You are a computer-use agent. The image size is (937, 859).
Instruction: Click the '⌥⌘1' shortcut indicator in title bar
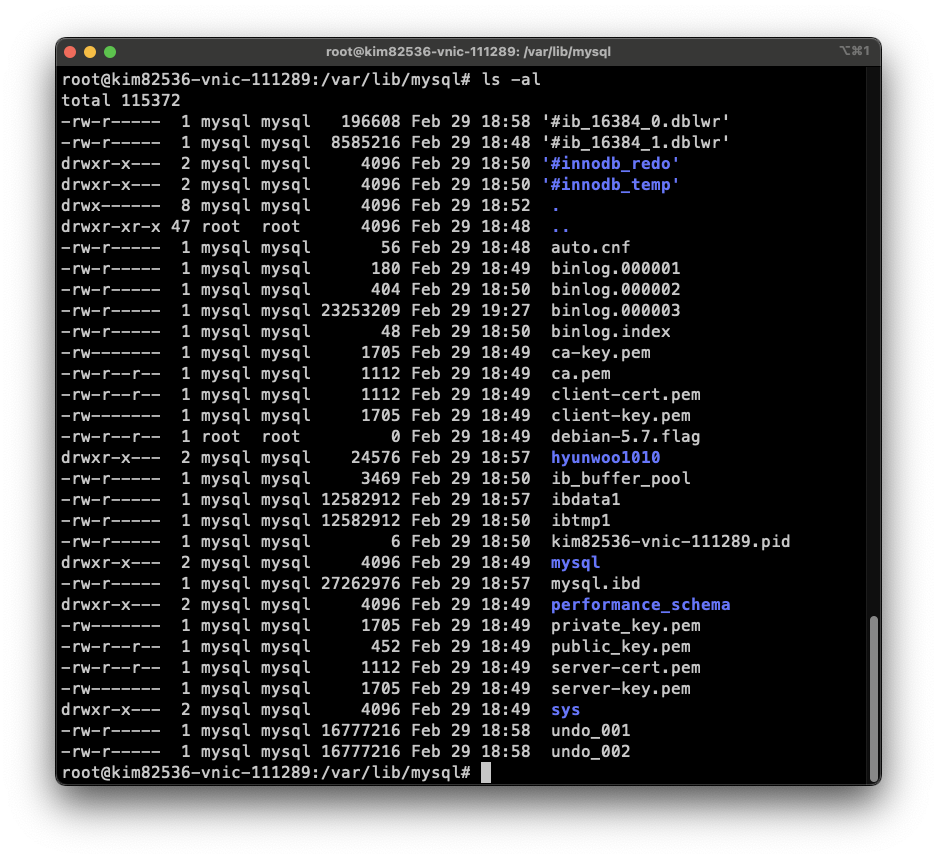click(x=855, y=51)
